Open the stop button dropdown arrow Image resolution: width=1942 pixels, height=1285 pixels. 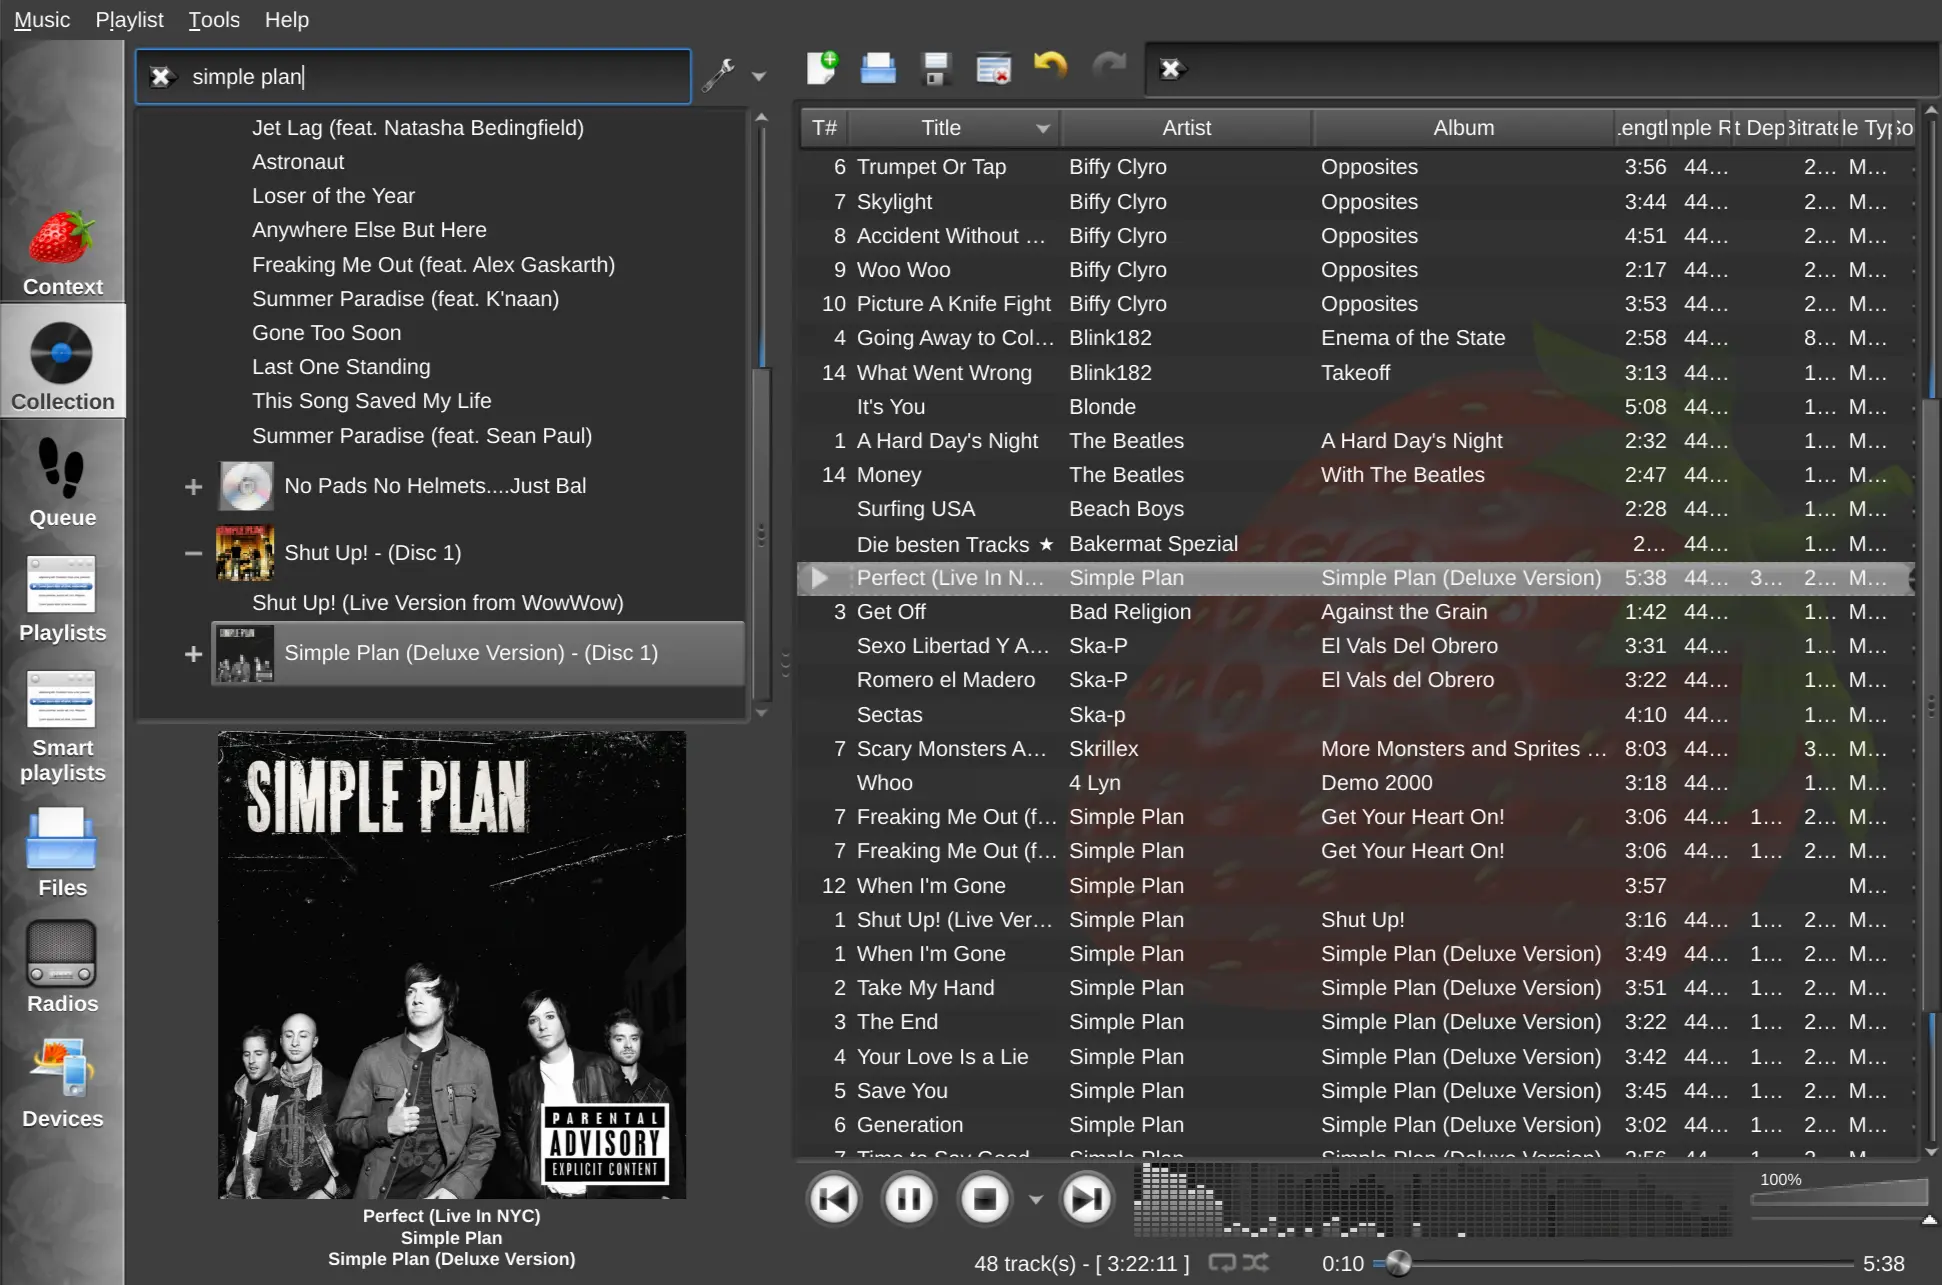point(1036,1199)
